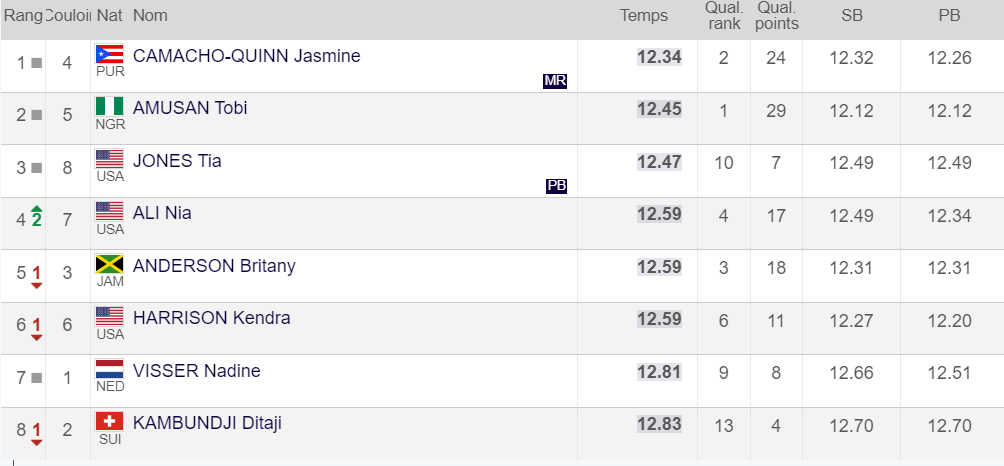The image size is (1004, 466).
Task: Click the USA flag beside JONES Tia
Action: click(109, 159)
